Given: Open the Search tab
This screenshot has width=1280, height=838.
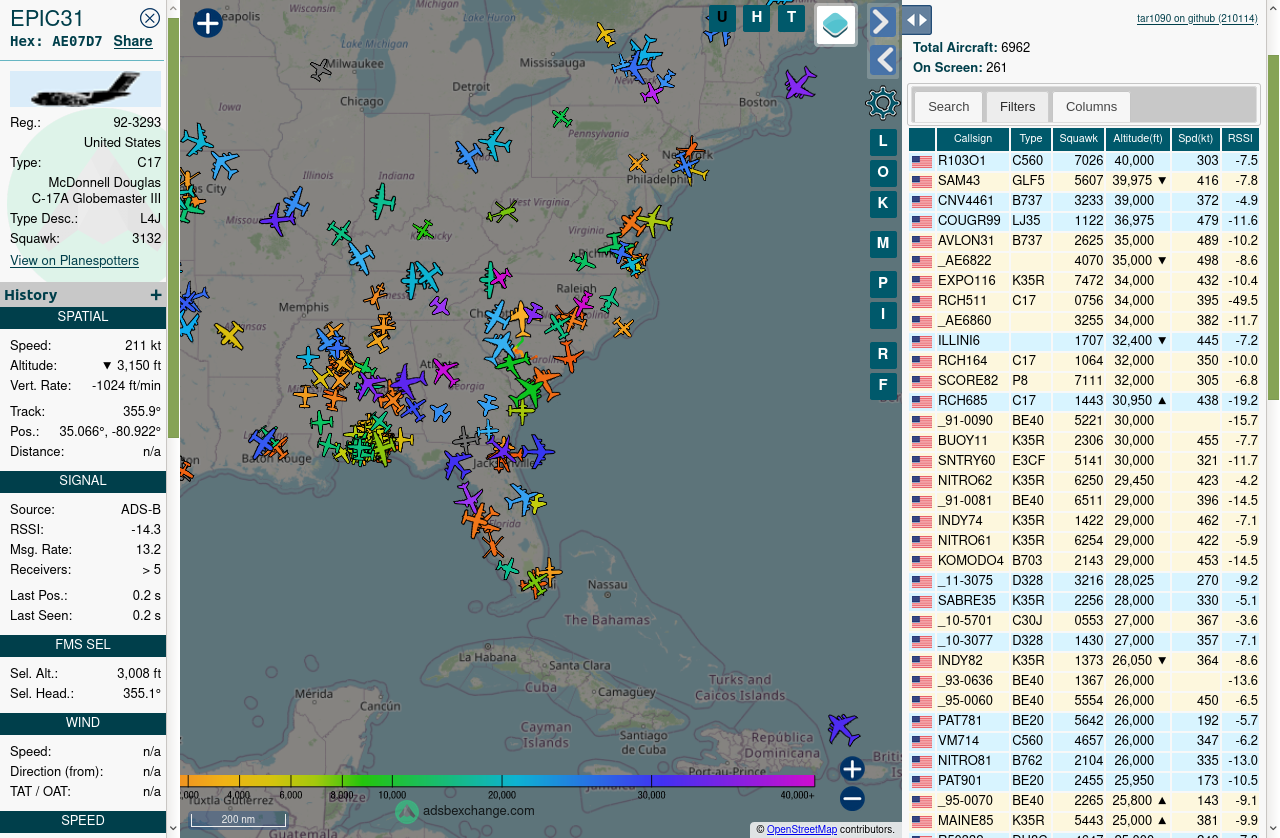Looking at the screenshot, I should click(x=948, y=107).
